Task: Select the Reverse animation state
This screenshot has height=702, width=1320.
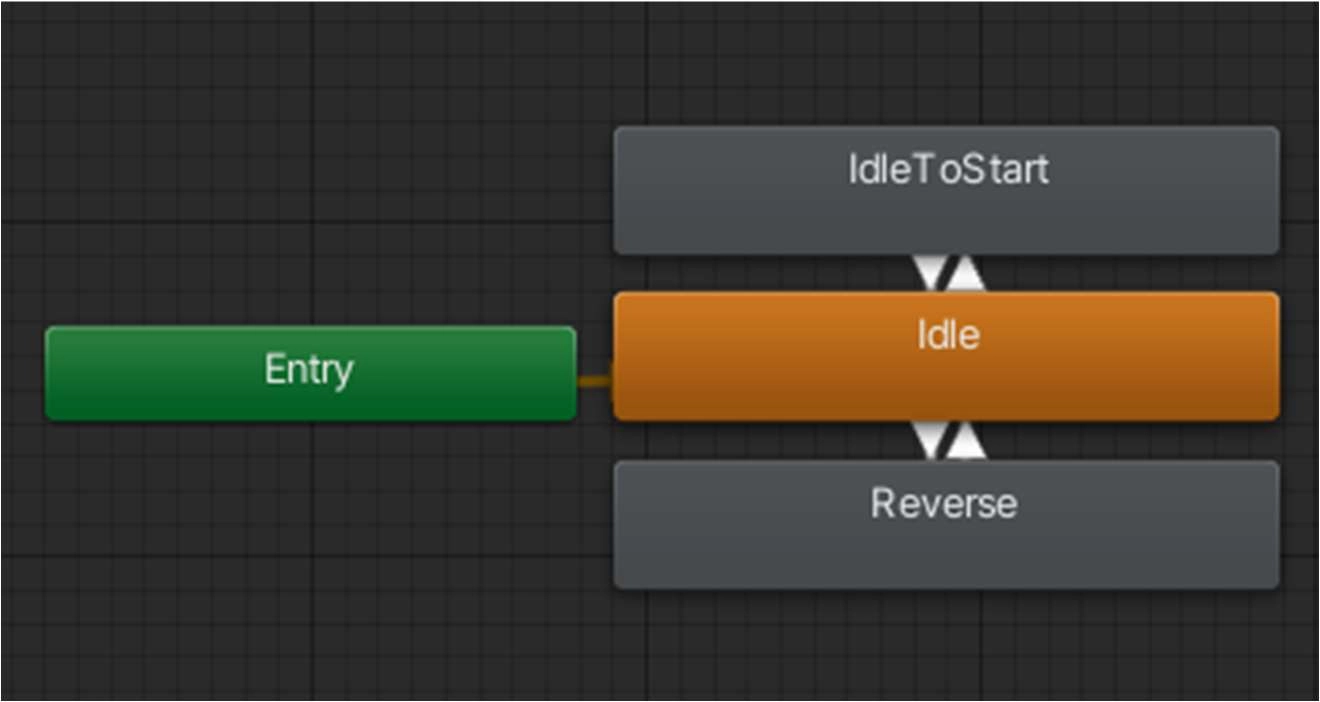Action: (x=946, y=524)
